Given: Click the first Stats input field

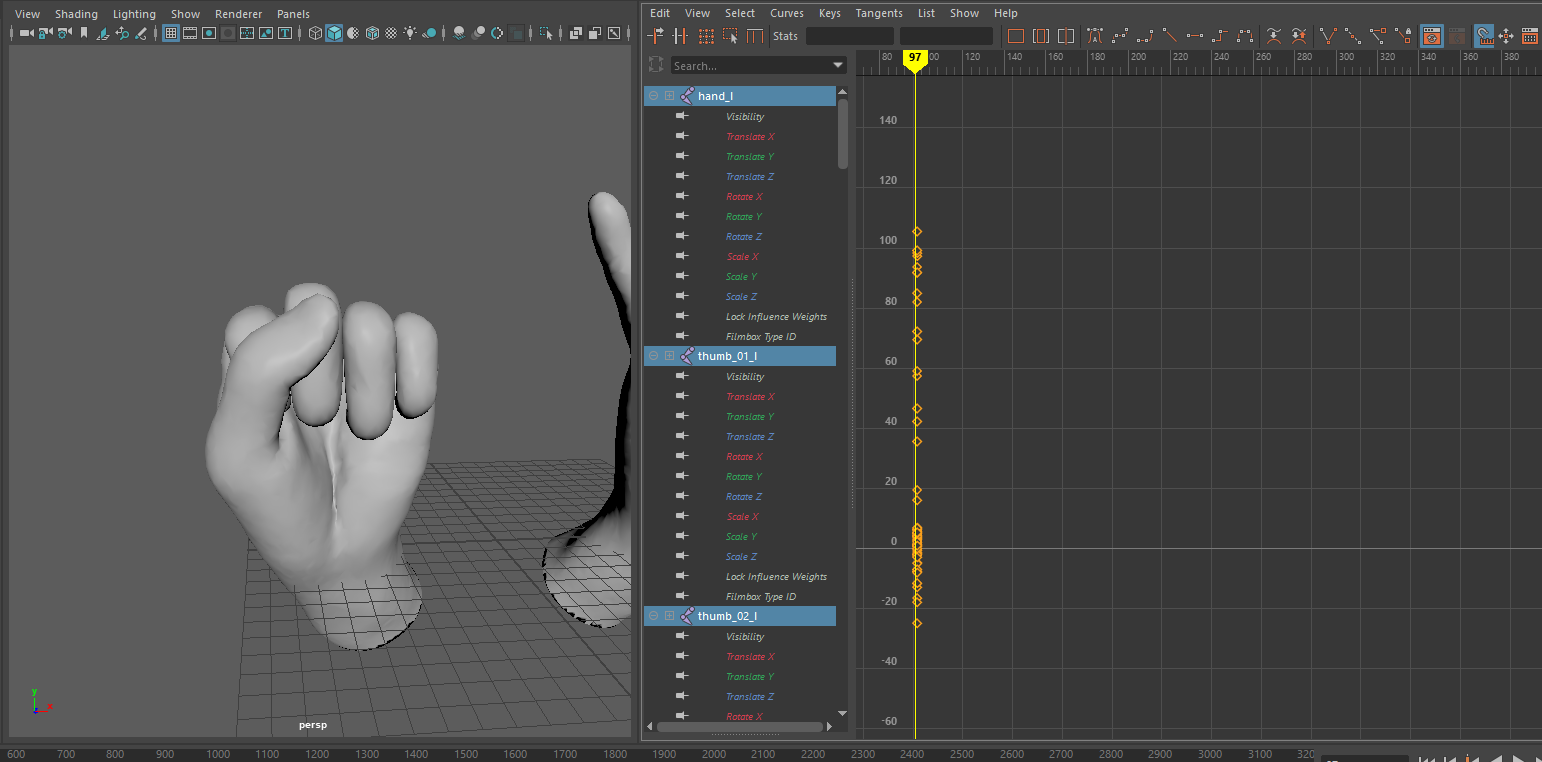Looking at the screenshot, I should (x=850, y=36).
